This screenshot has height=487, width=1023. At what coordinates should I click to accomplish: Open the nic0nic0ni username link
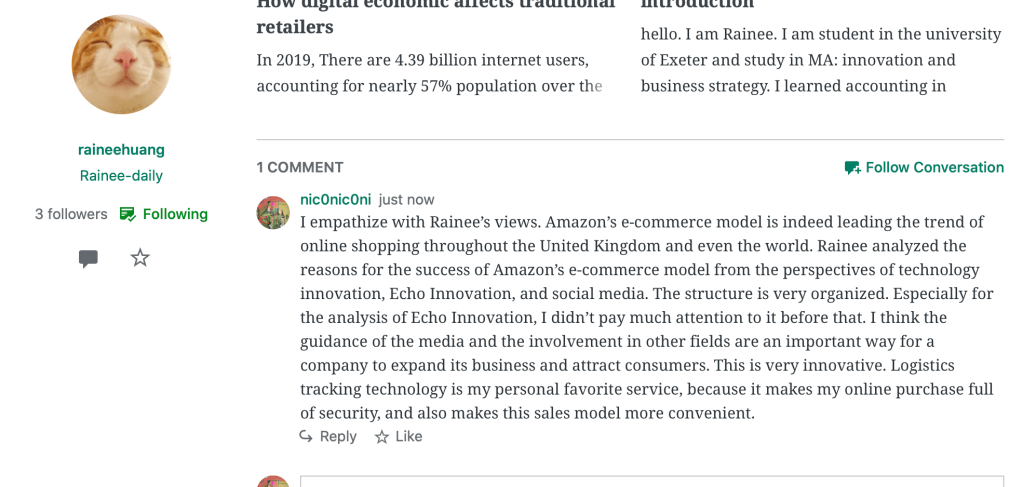point(335,200)
